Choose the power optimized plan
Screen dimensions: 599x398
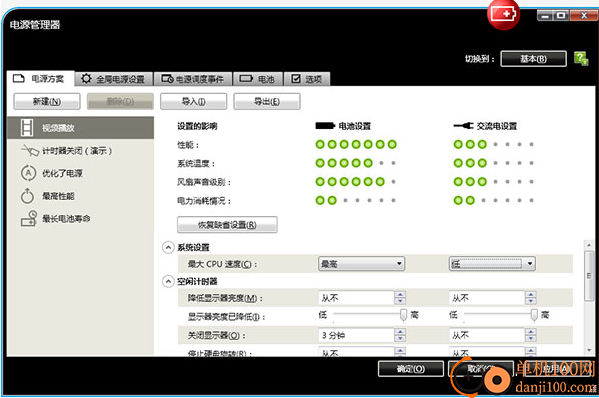[81, 173]
